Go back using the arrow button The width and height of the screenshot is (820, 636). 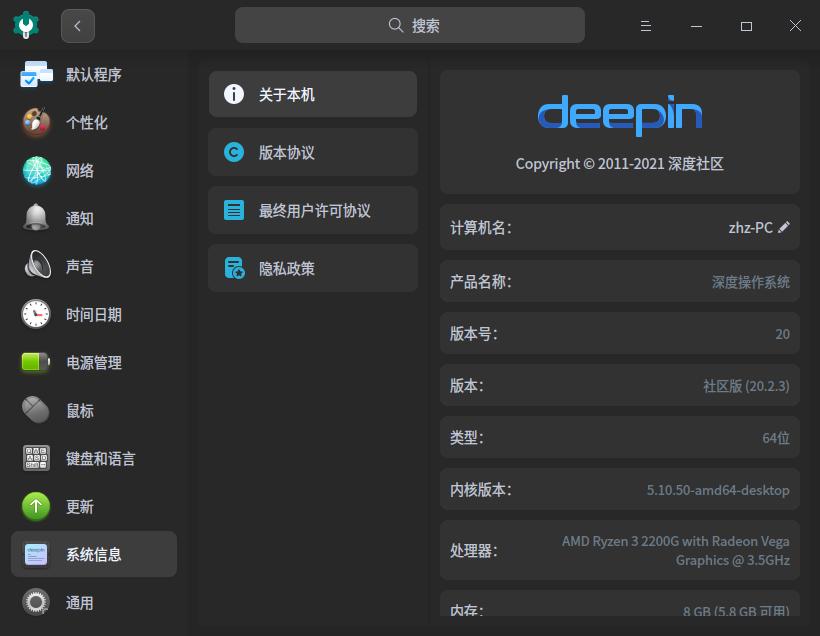click(78, 26)
